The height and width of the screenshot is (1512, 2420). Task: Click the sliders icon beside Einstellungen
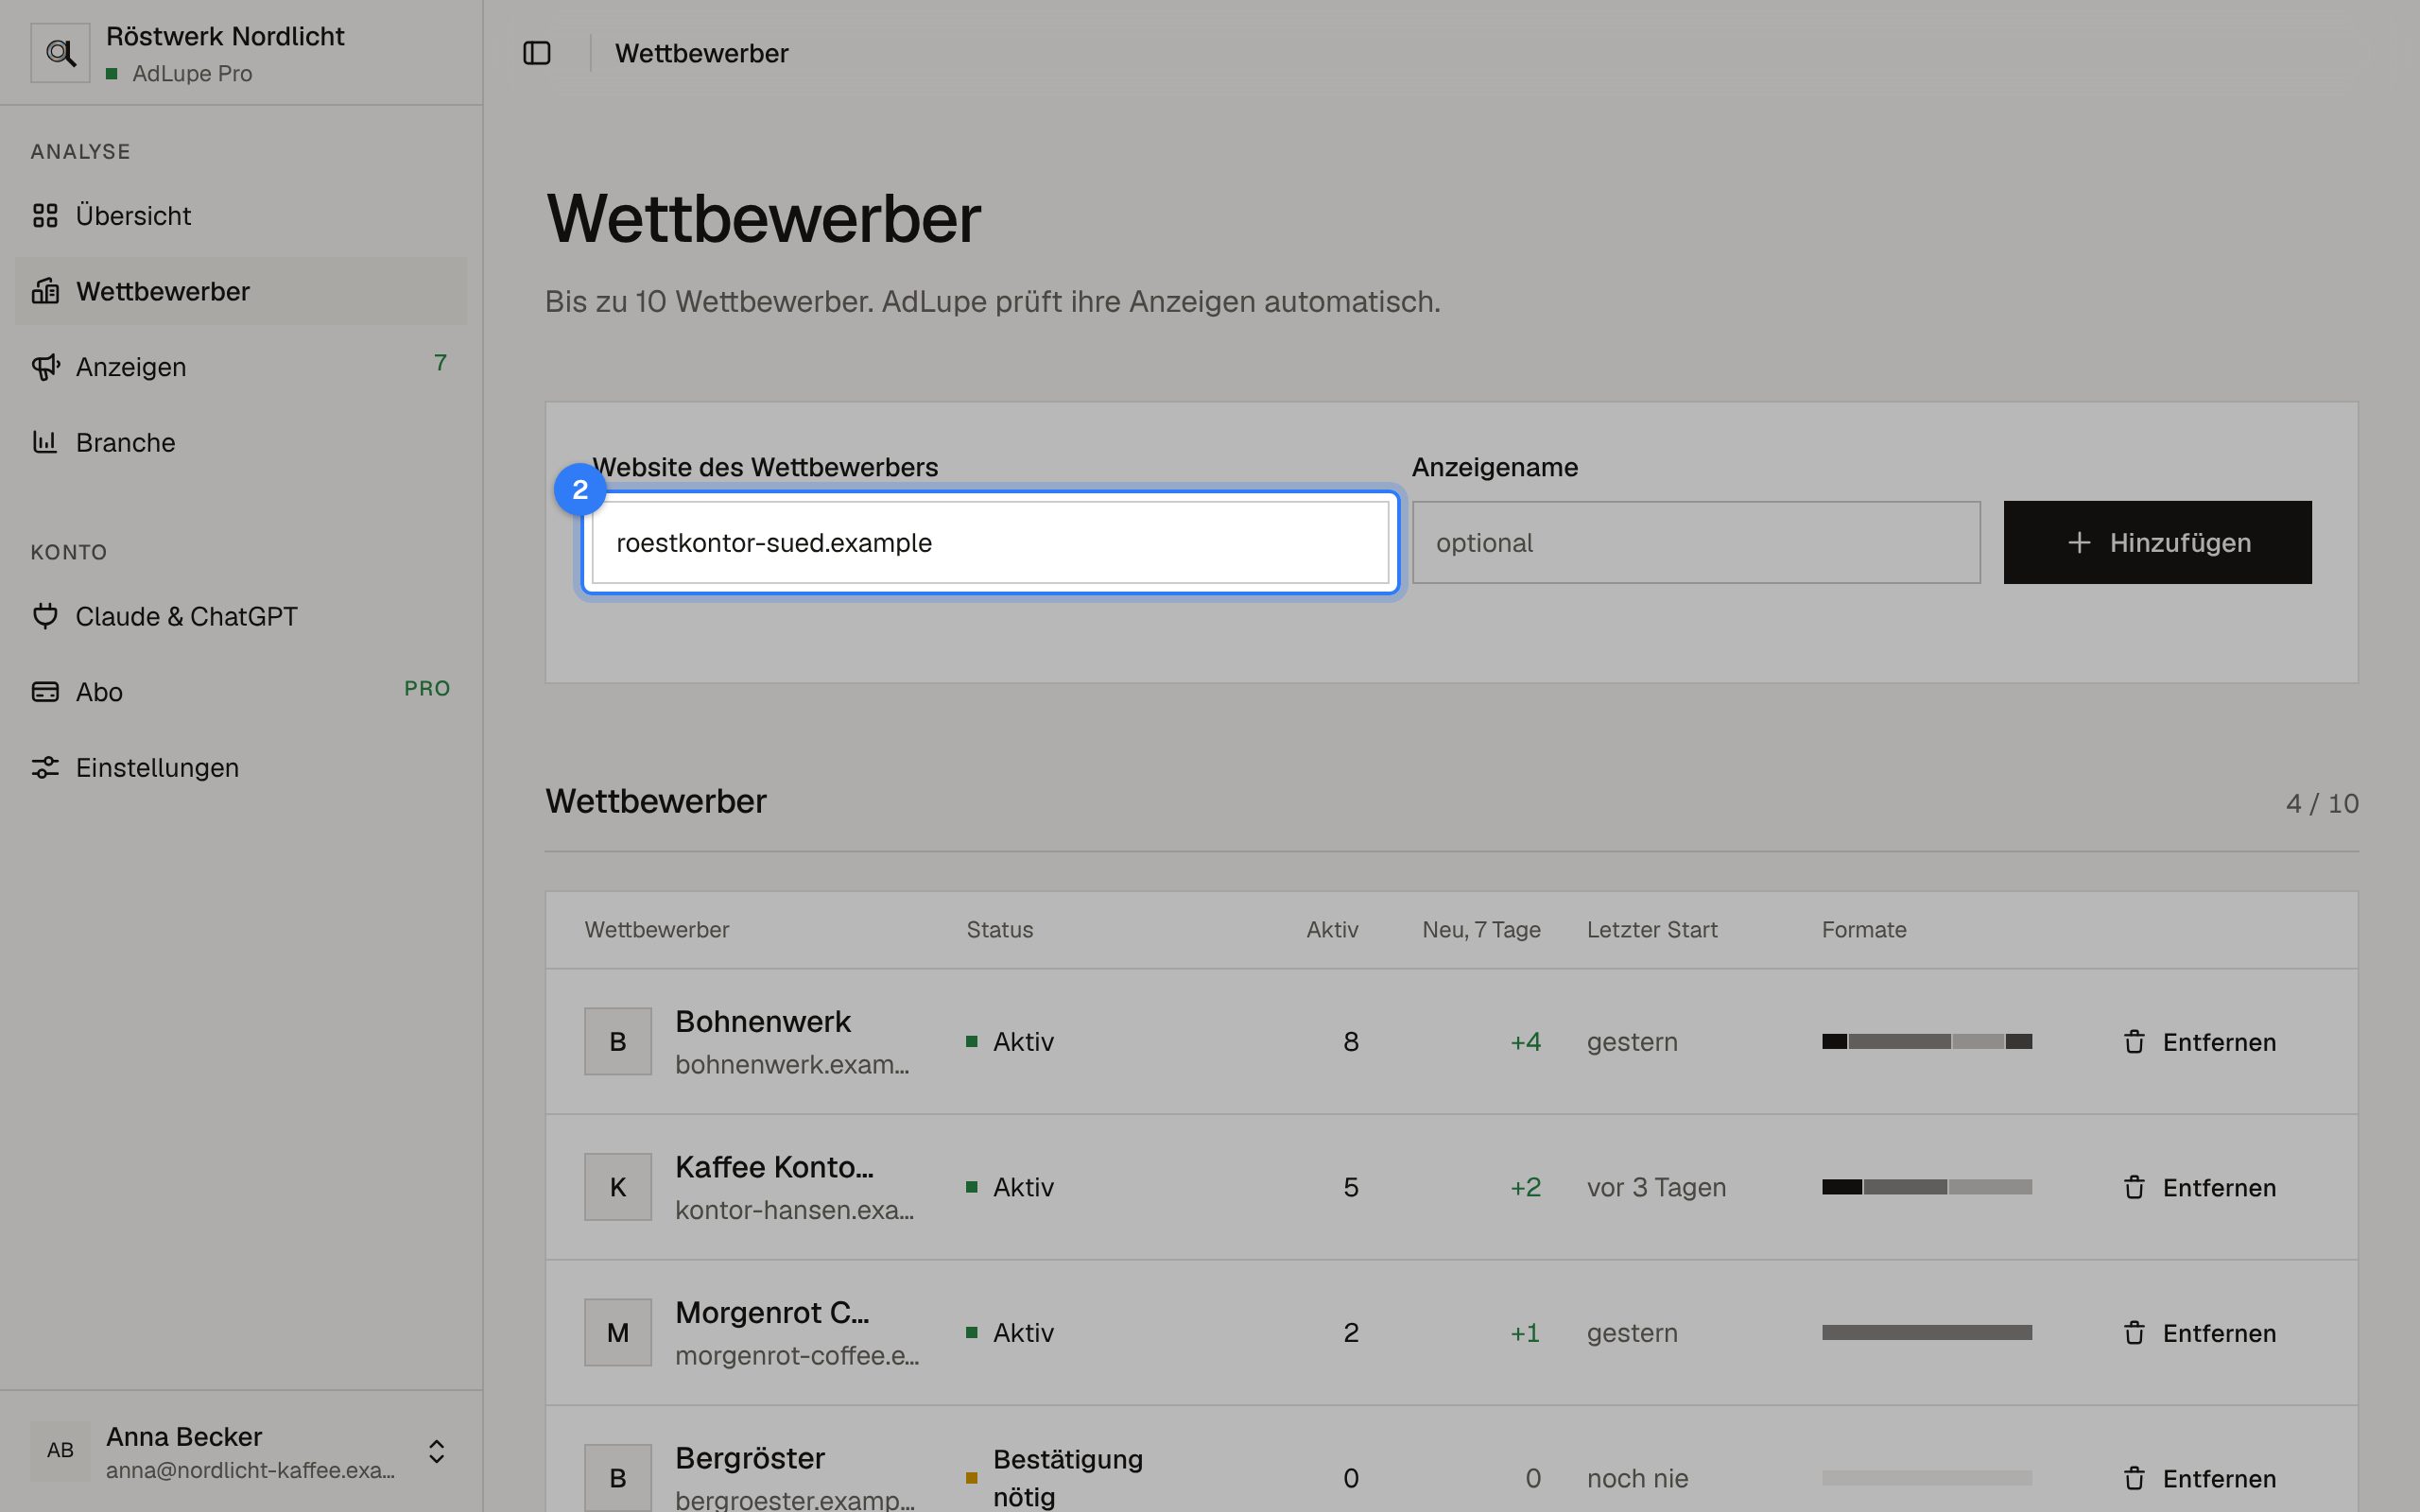(x=45, y=767)
